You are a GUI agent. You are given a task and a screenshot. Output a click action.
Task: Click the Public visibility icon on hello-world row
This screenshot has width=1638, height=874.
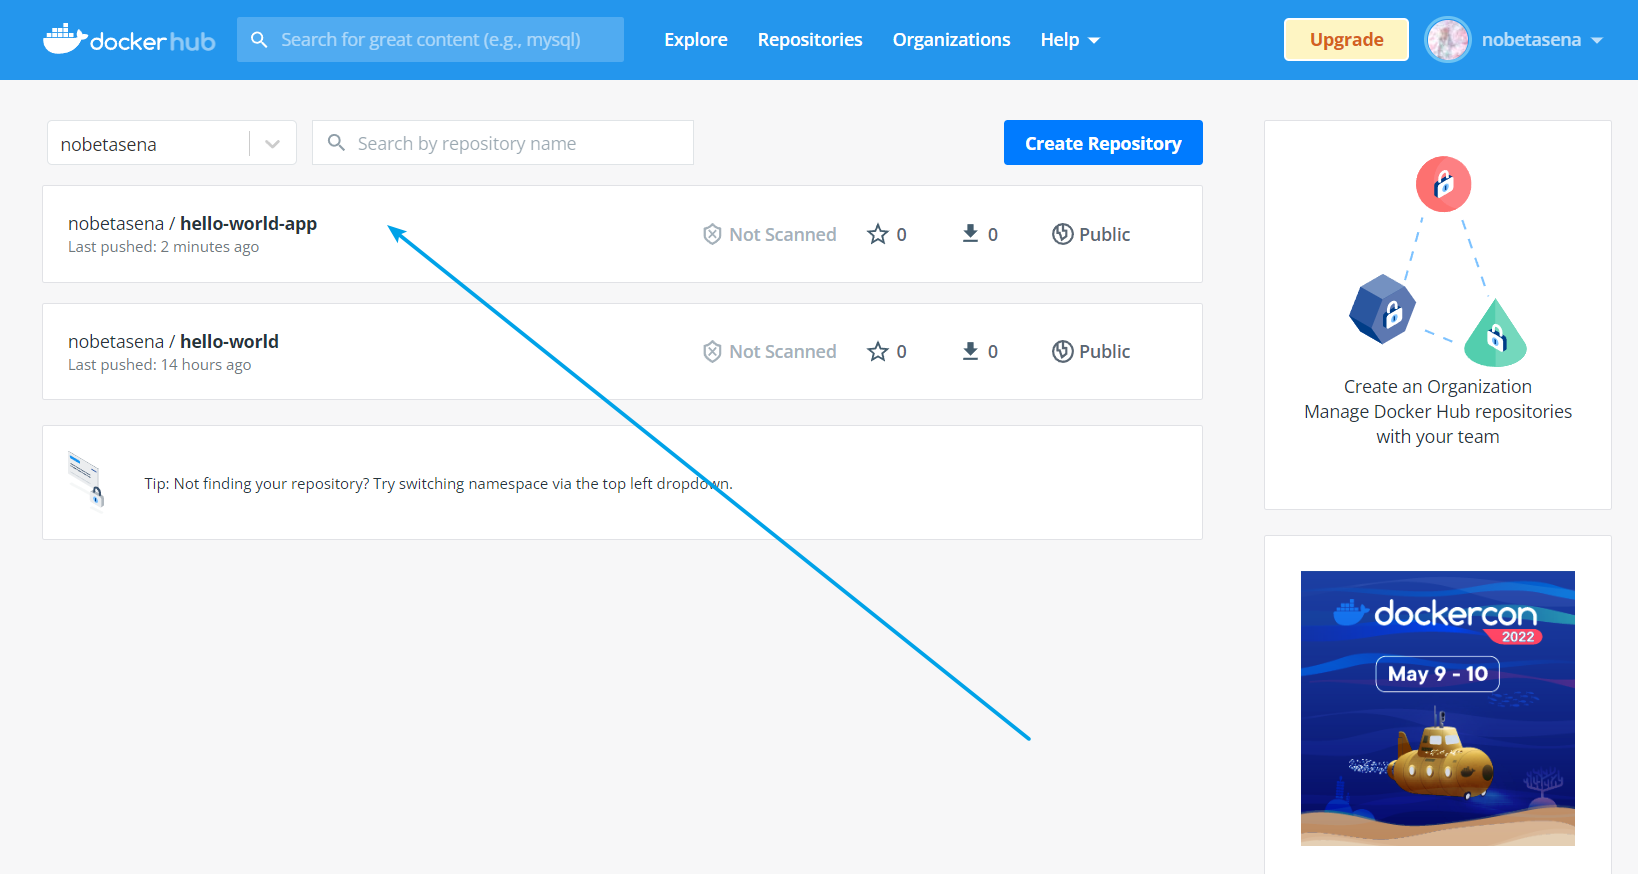1062,351
